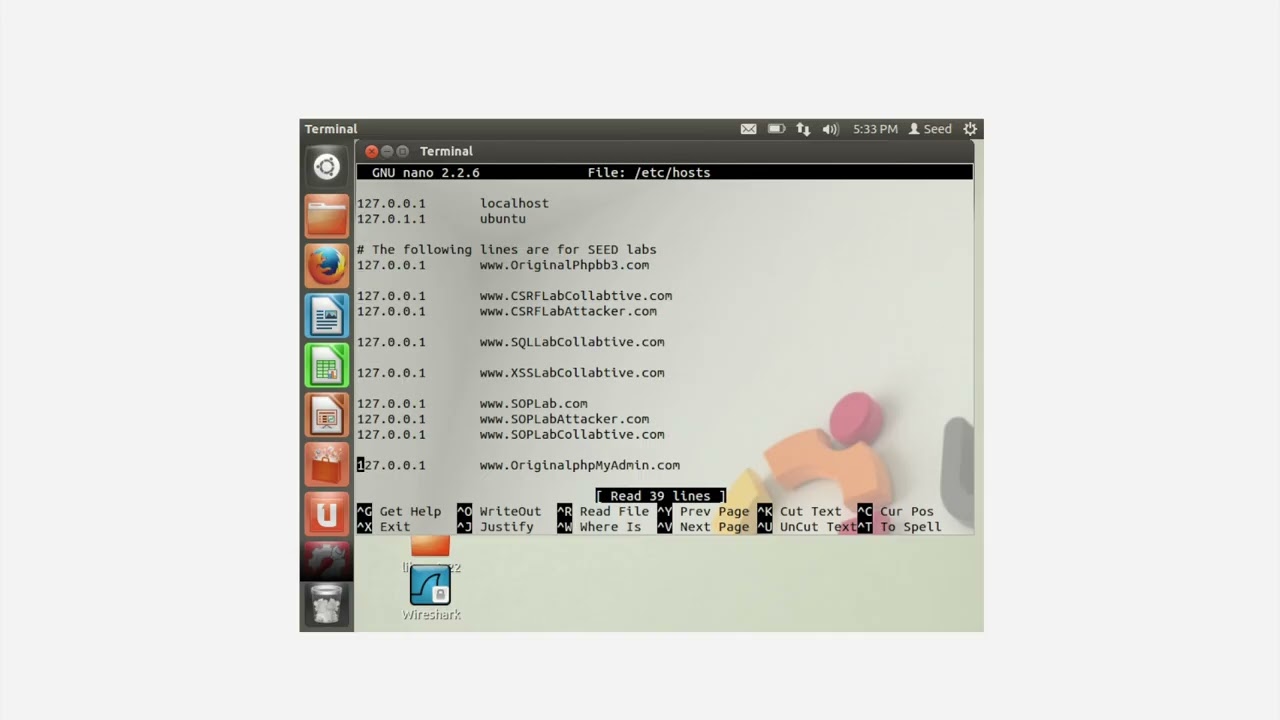The width and height of the screenshot is (1280, 720).
Task: Click the ^C Cur Pos shortcut label
Action: (895, 511)
